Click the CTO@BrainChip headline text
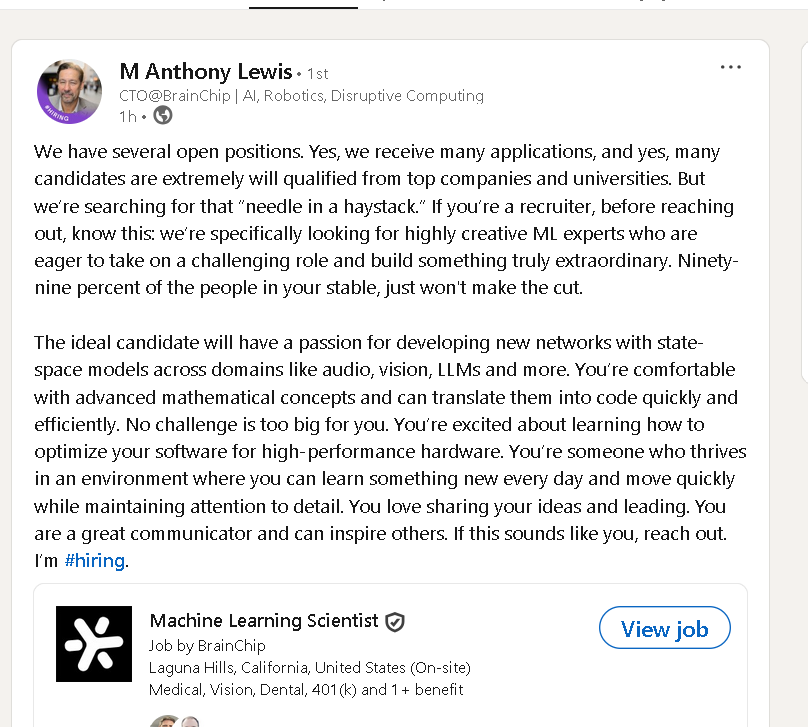The width and height of the screenshot is (808, 727). coord(301,96)
